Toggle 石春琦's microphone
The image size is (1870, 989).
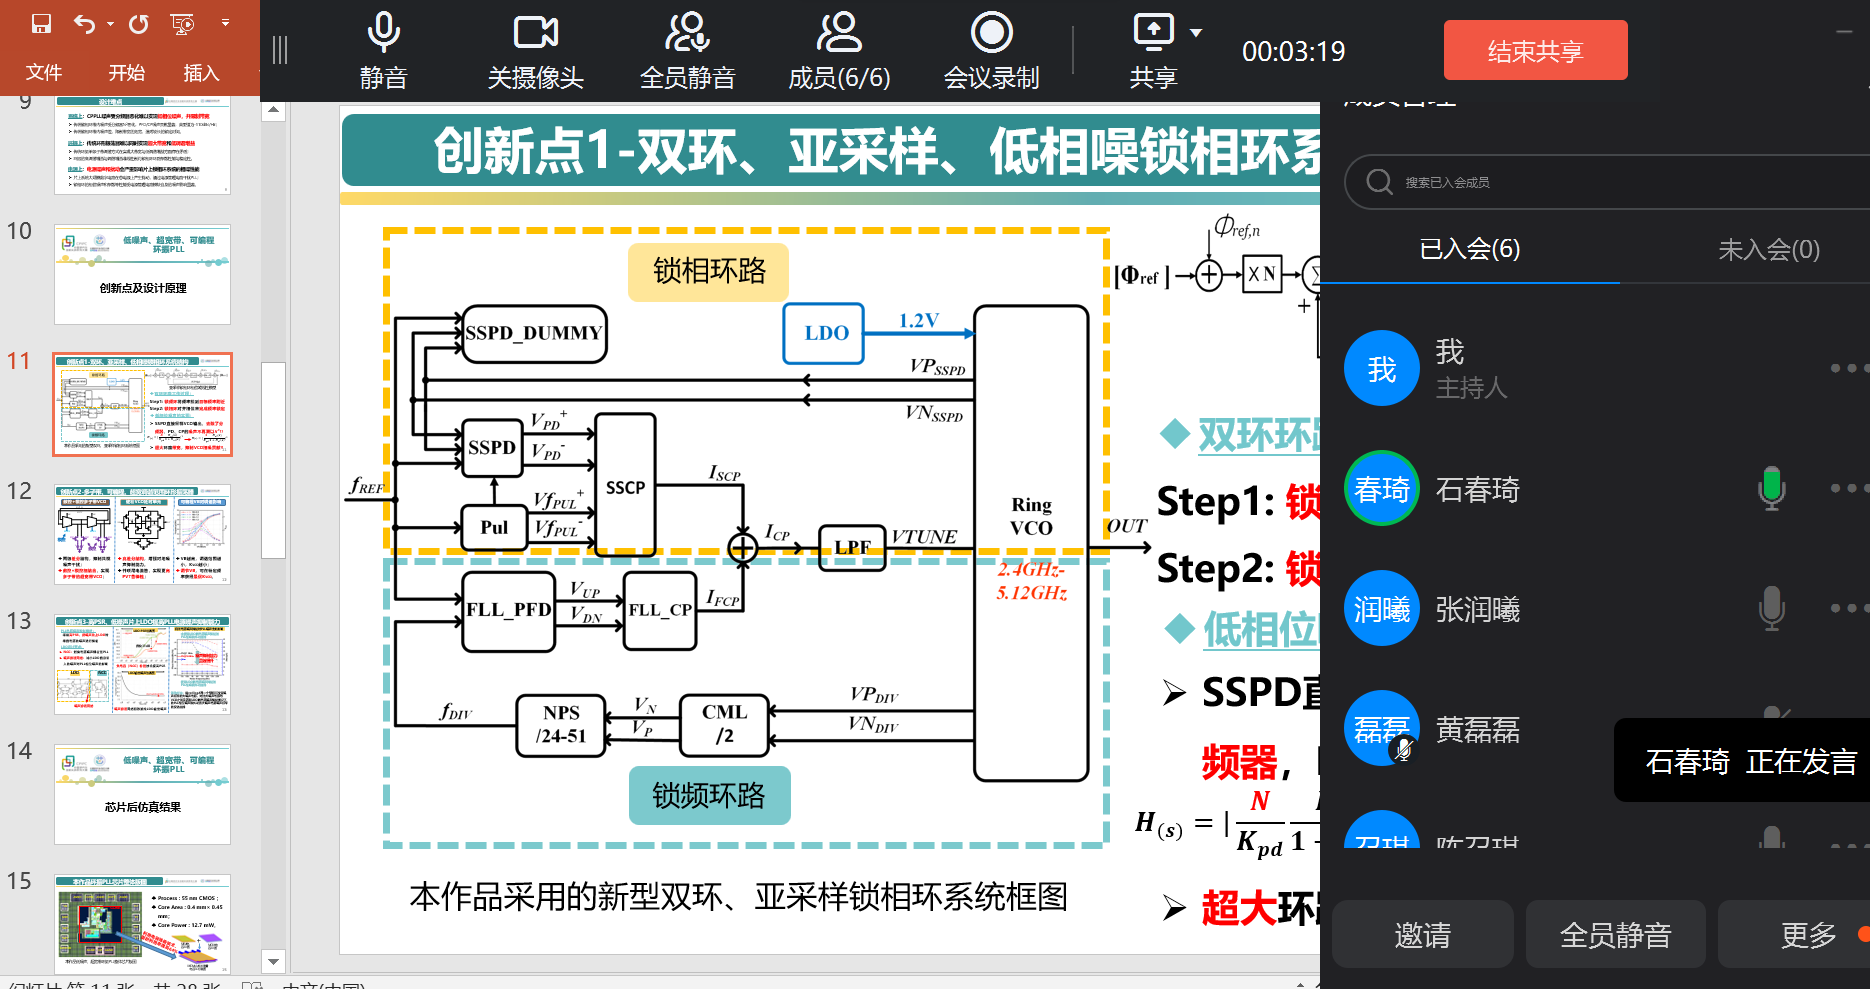pos(1771,489)
